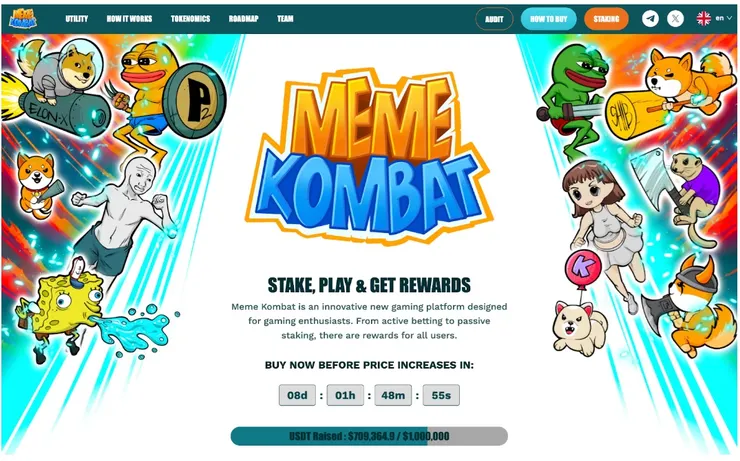Navigate to the Roadmap section
The height and width of the screenshot is (461, 740).
(244, 19)
